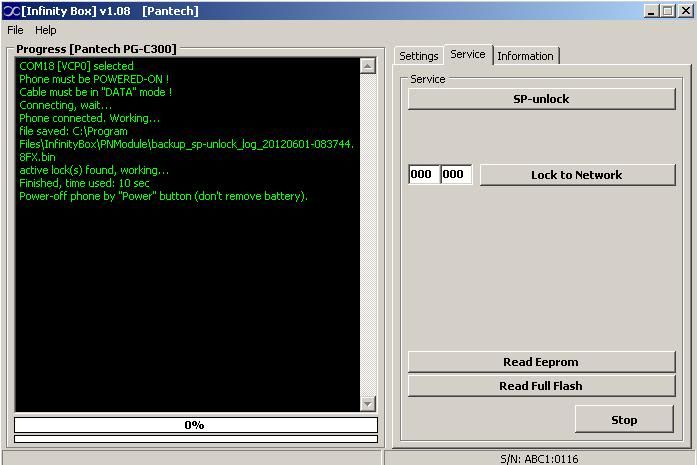Maximize the Infinity Box window
Viewport: 697px width, 465px height.
pyautogui.click(x=667, y=11)
